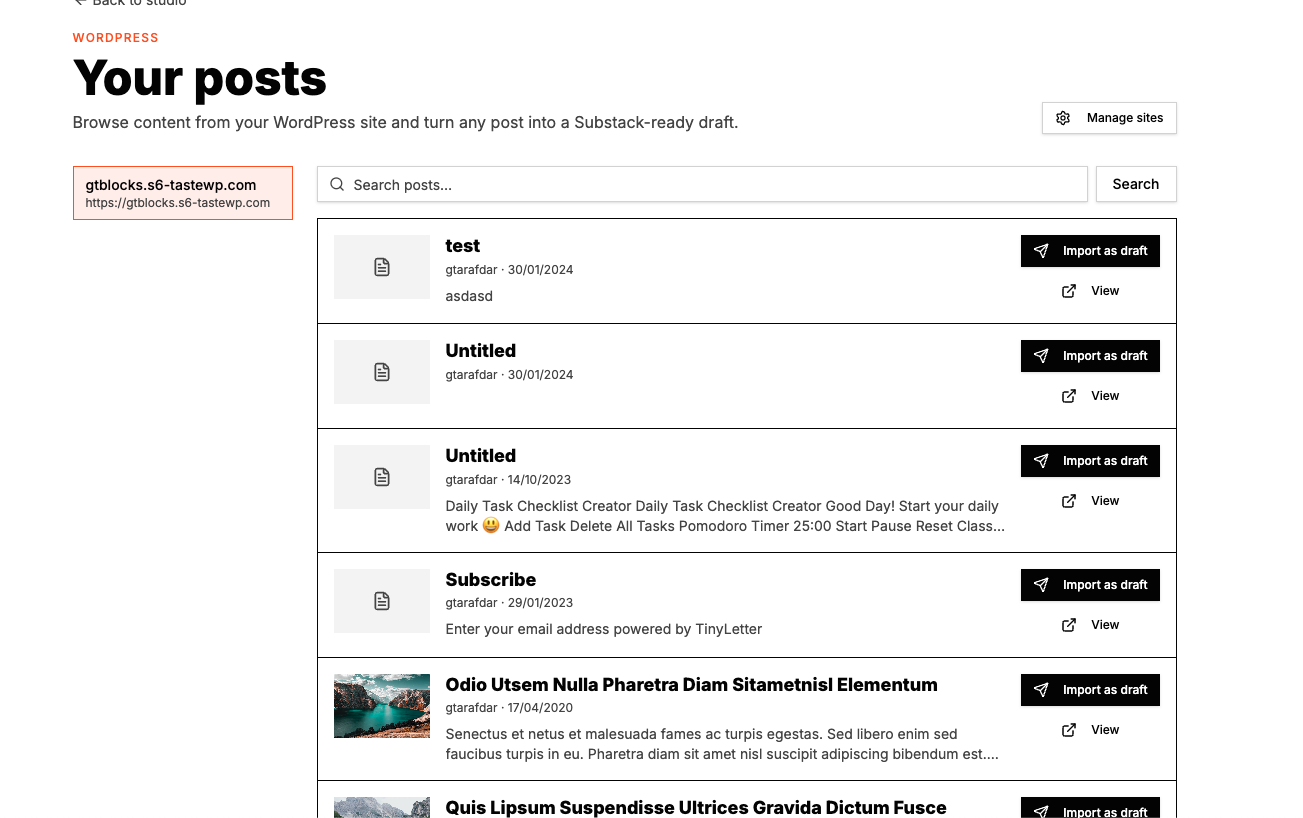Viewport: 1303px width, 818px height.
Task: Click paper plane icon for 'test' post
Action: (x=1041, y=251)
